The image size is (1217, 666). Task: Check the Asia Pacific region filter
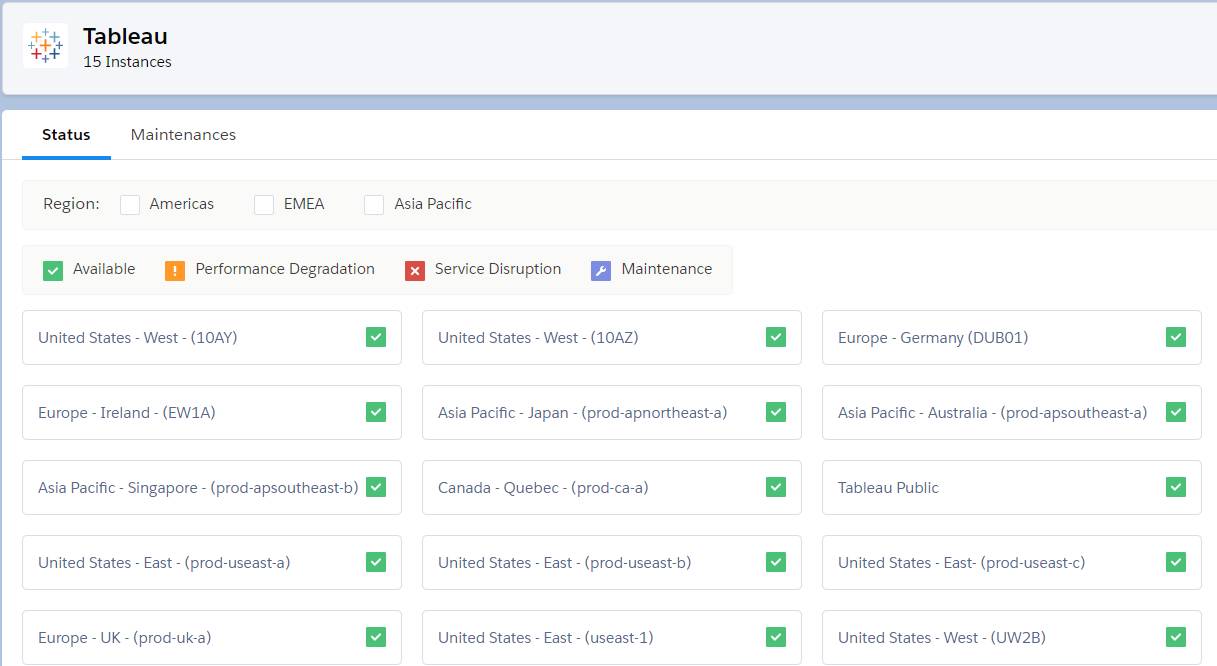coord(374,204)
